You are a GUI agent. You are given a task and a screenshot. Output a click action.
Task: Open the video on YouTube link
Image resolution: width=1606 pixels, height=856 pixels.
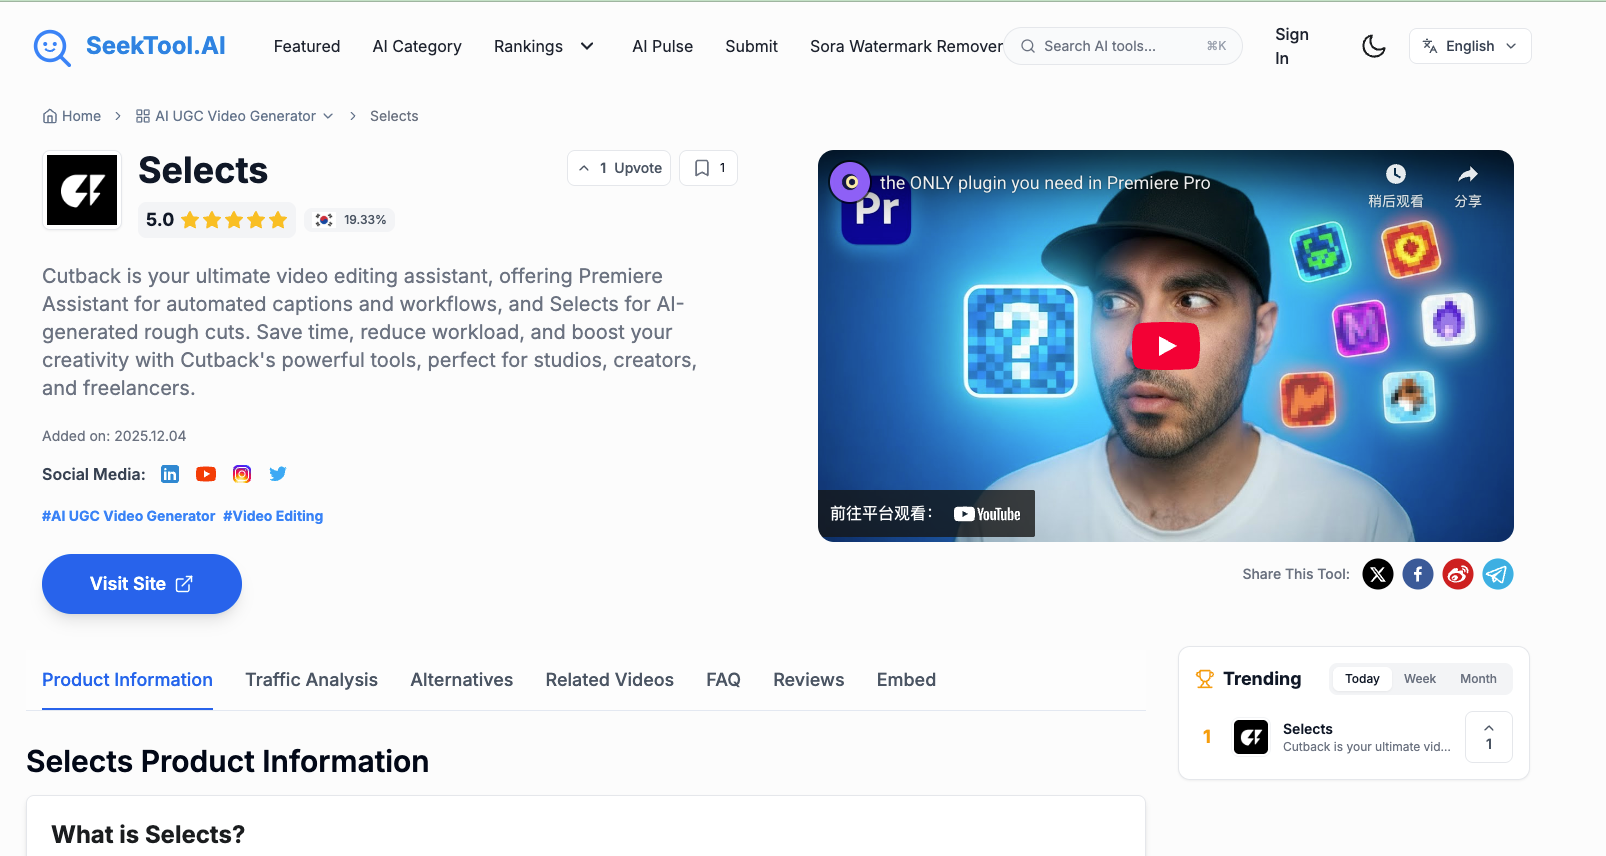[x=926, y=514]
